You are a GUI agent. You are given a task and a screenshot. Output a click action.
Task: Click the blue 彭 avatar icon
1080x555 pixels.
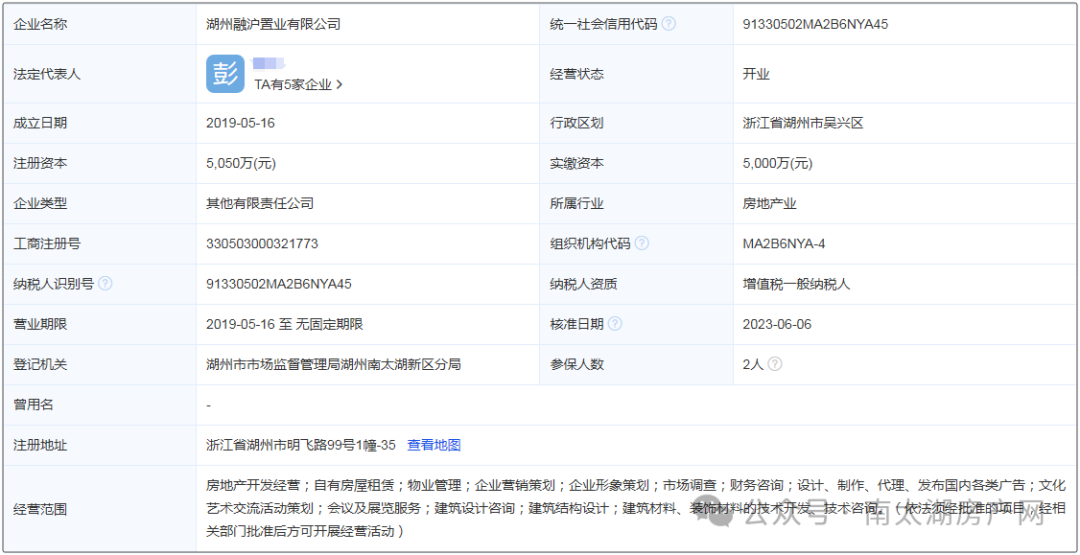(x=225, y=74)
